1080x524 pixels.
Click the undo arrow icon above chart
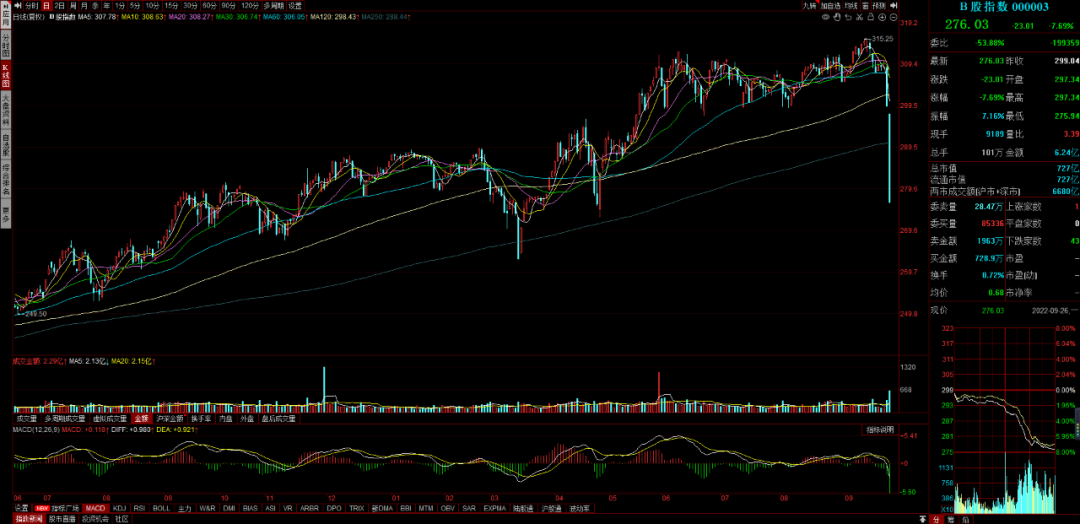(848, 17)
